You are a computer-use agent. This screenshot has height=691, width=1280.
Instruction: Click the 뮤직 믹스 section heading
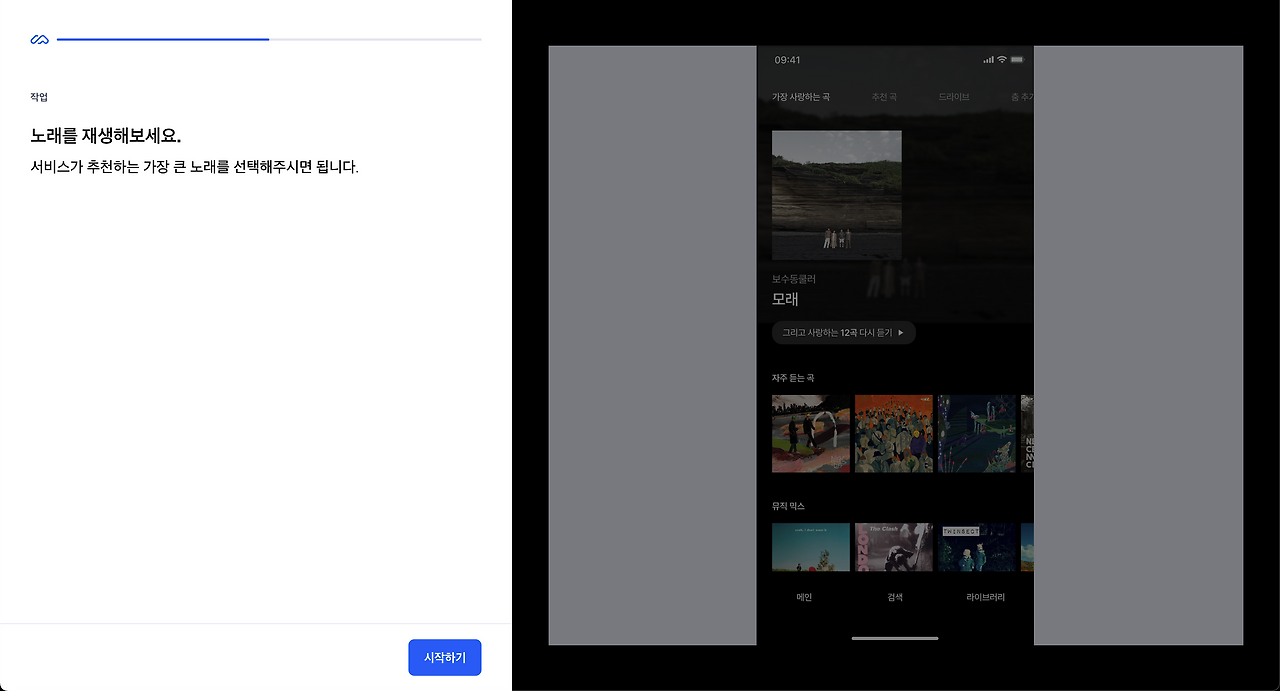tap(788, 506)
